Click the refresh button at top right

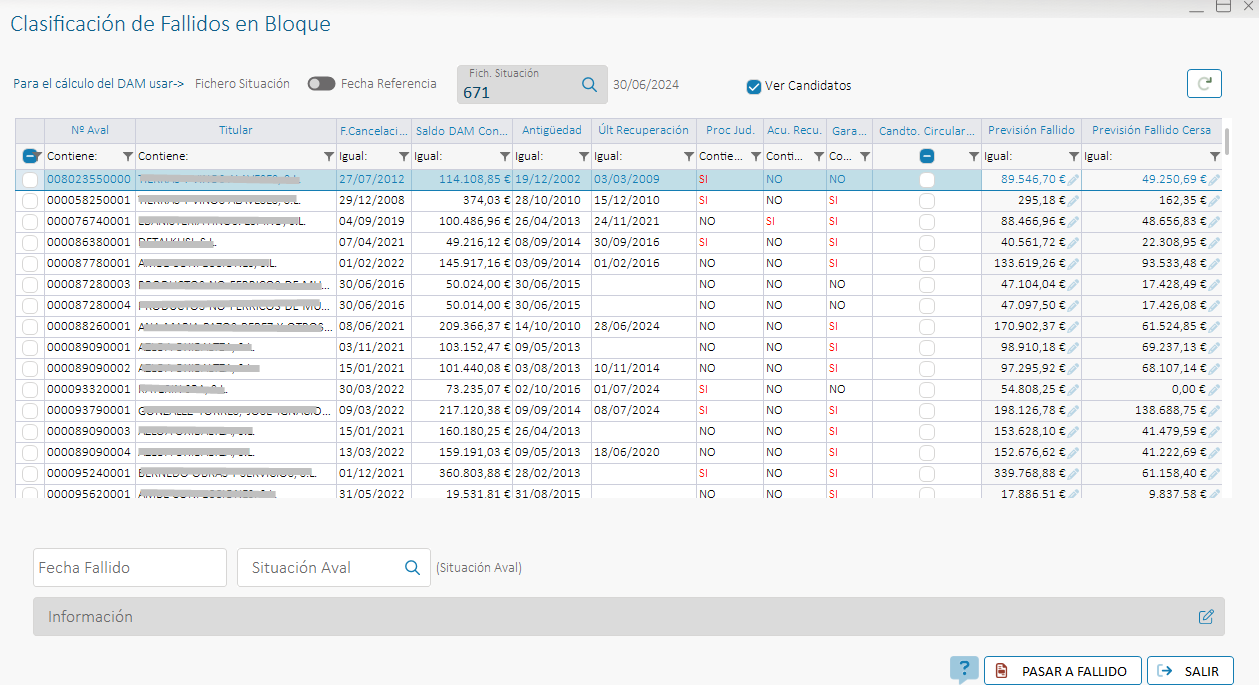(1205, 84)
